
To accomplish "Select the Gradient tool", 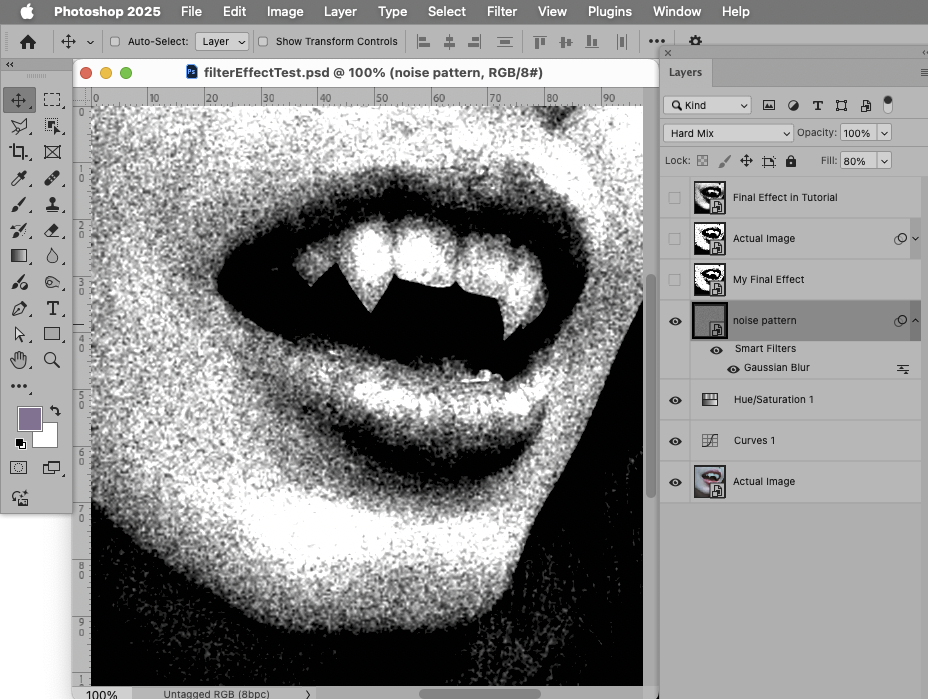I will point(20,256).
